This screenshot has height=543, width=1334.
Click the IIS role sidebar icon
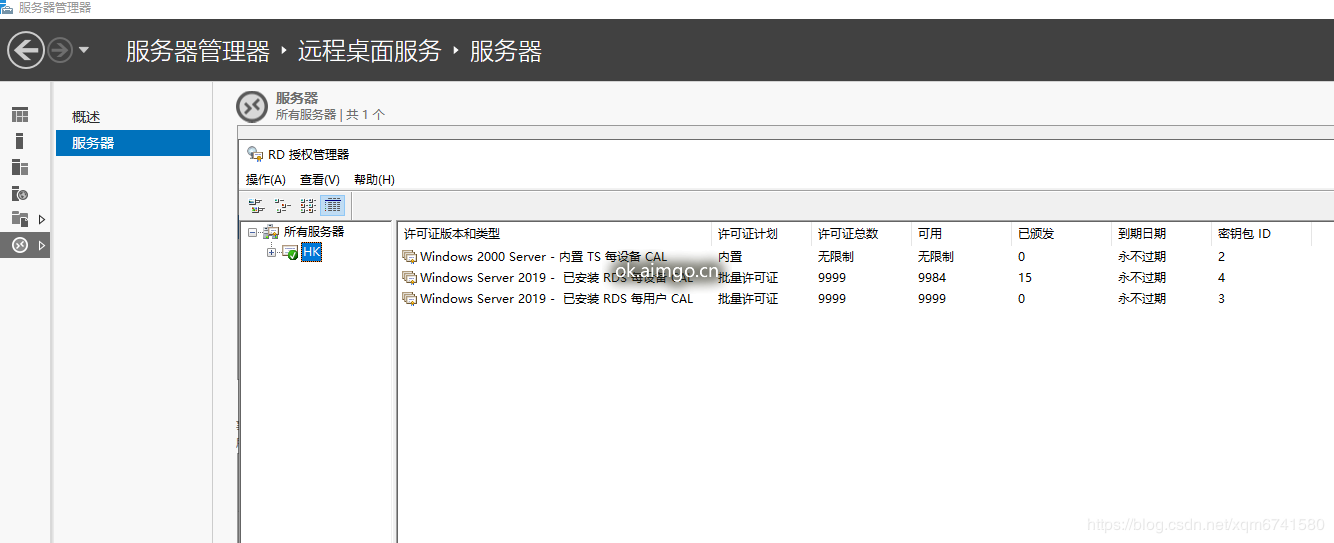point(20,193)
